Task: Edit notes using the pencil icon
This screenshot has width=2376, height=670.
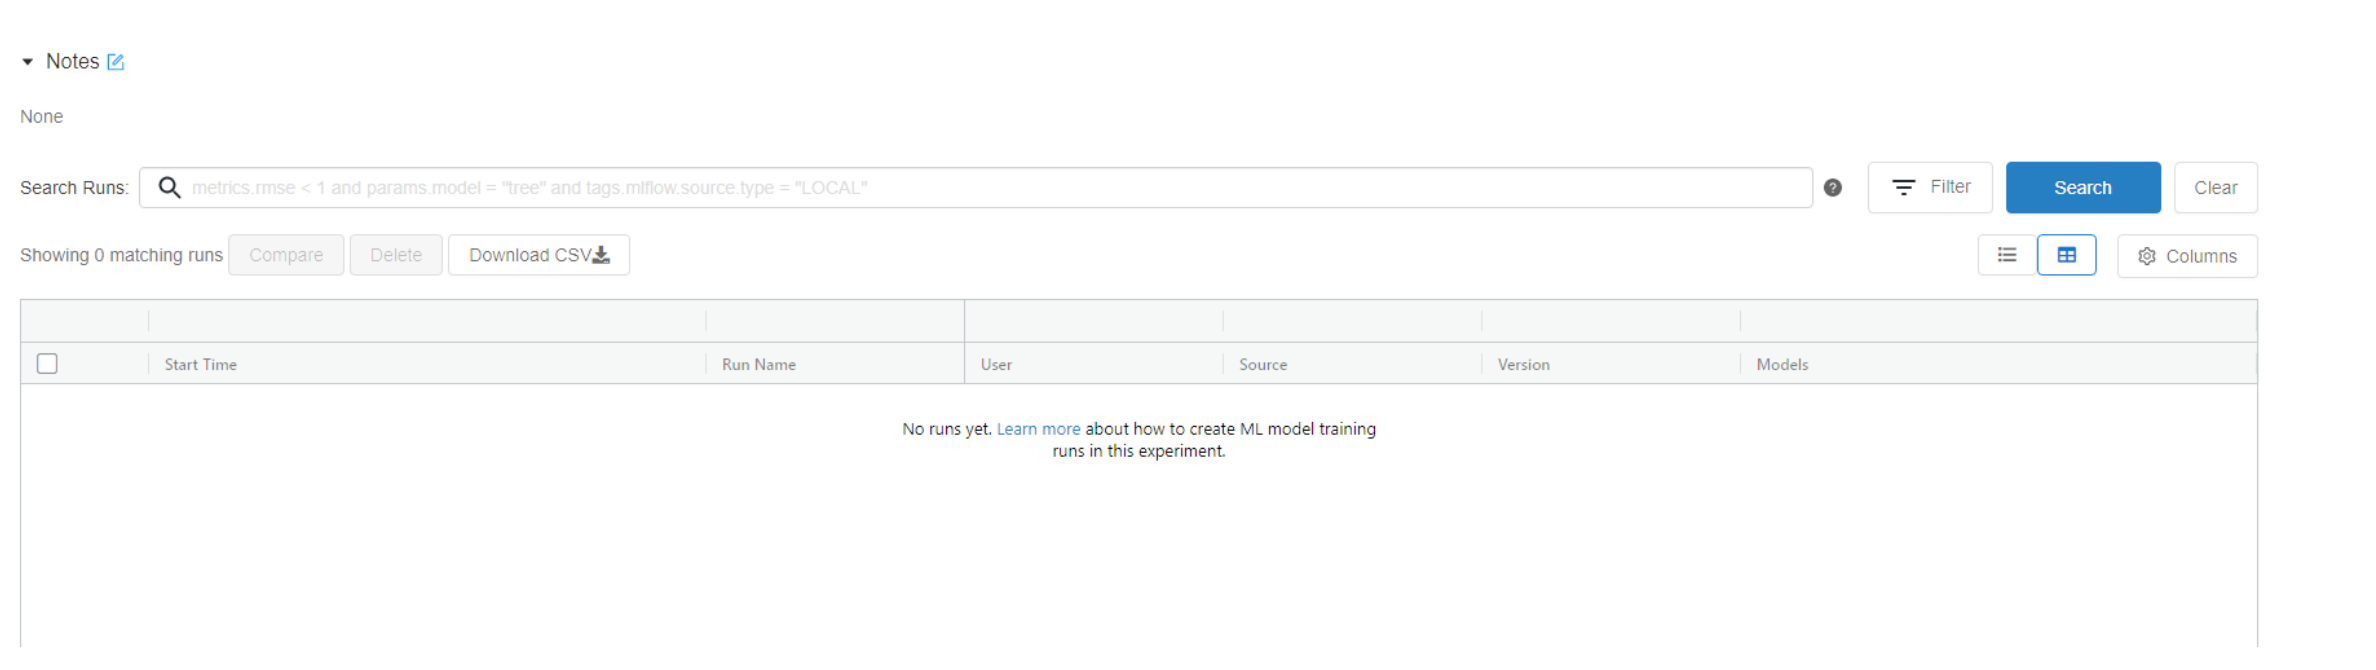Action: [x=116, y=62]
